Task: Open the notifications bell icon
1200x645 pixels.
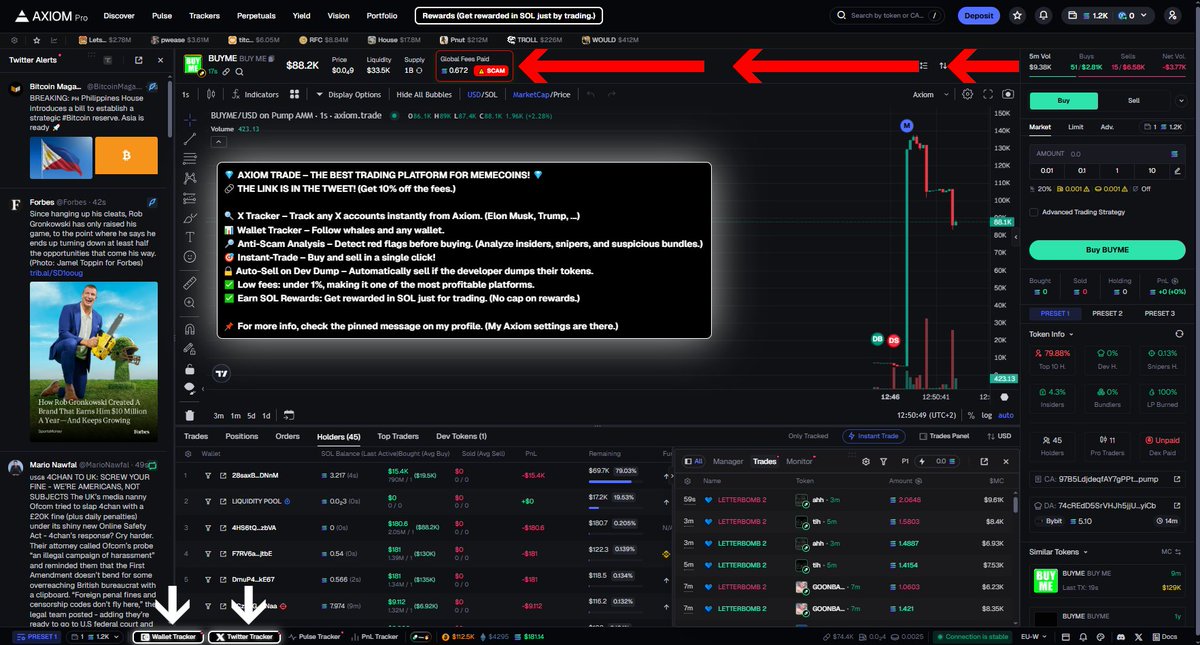Action: click(x=1044, y=16)
